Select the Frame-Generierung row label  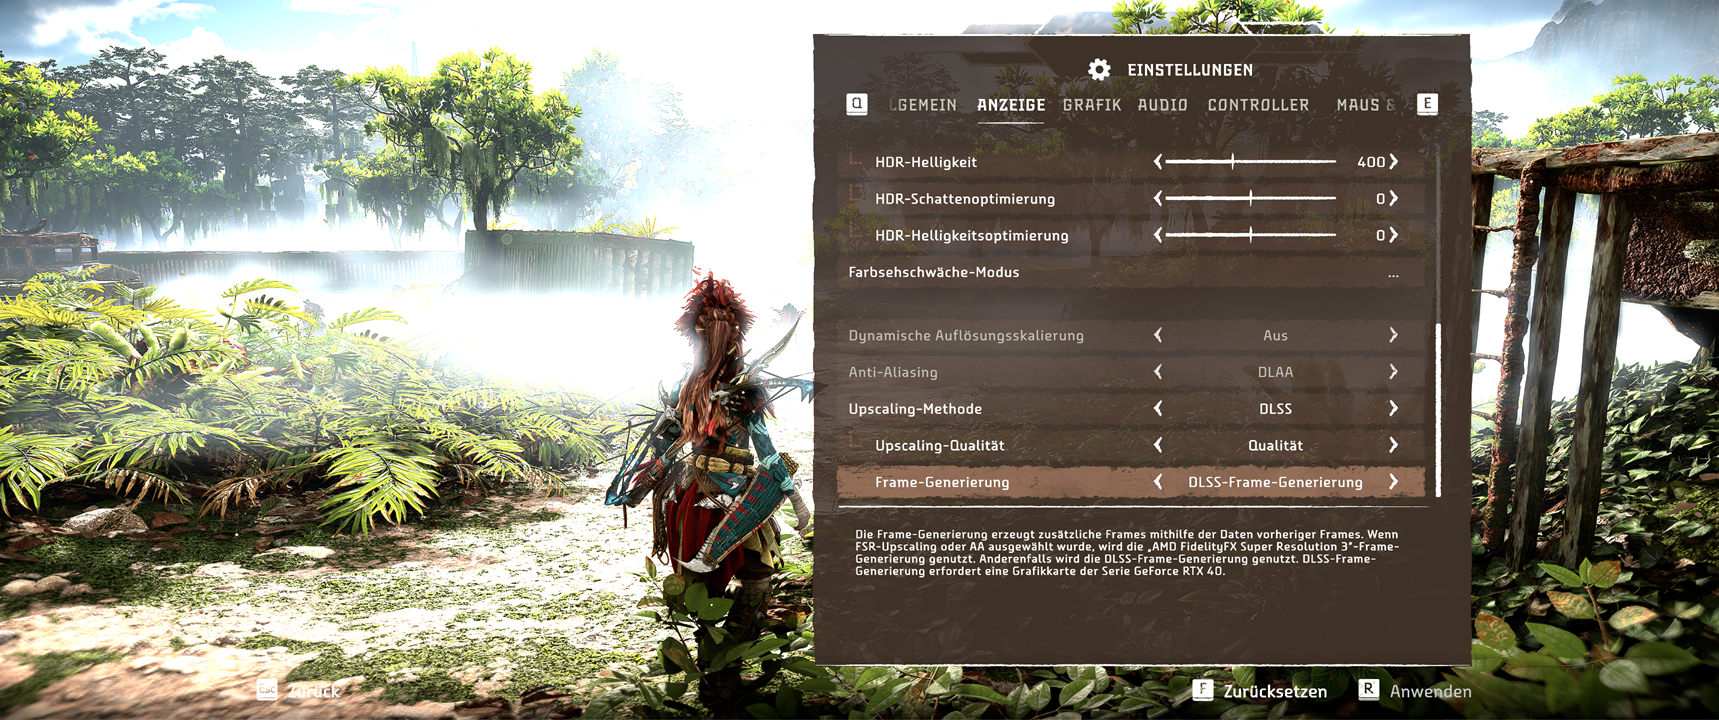[942, 482]
